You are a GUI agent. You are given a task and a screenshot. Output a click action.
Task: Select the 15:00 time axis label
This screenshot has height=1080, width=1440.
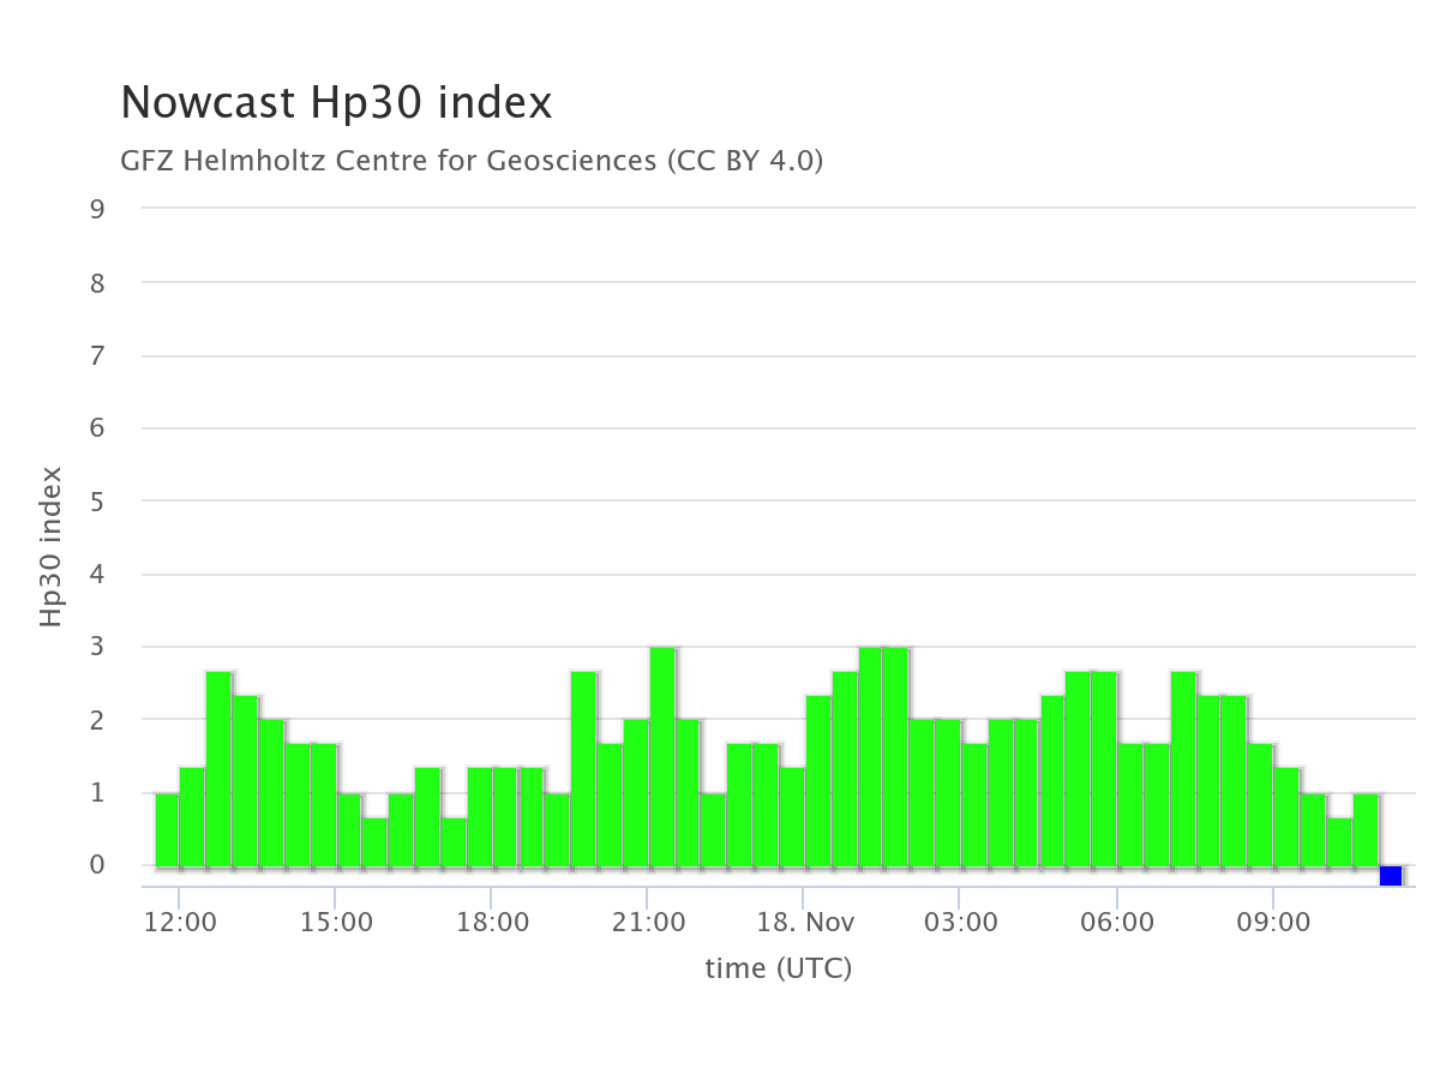[336, 922]
